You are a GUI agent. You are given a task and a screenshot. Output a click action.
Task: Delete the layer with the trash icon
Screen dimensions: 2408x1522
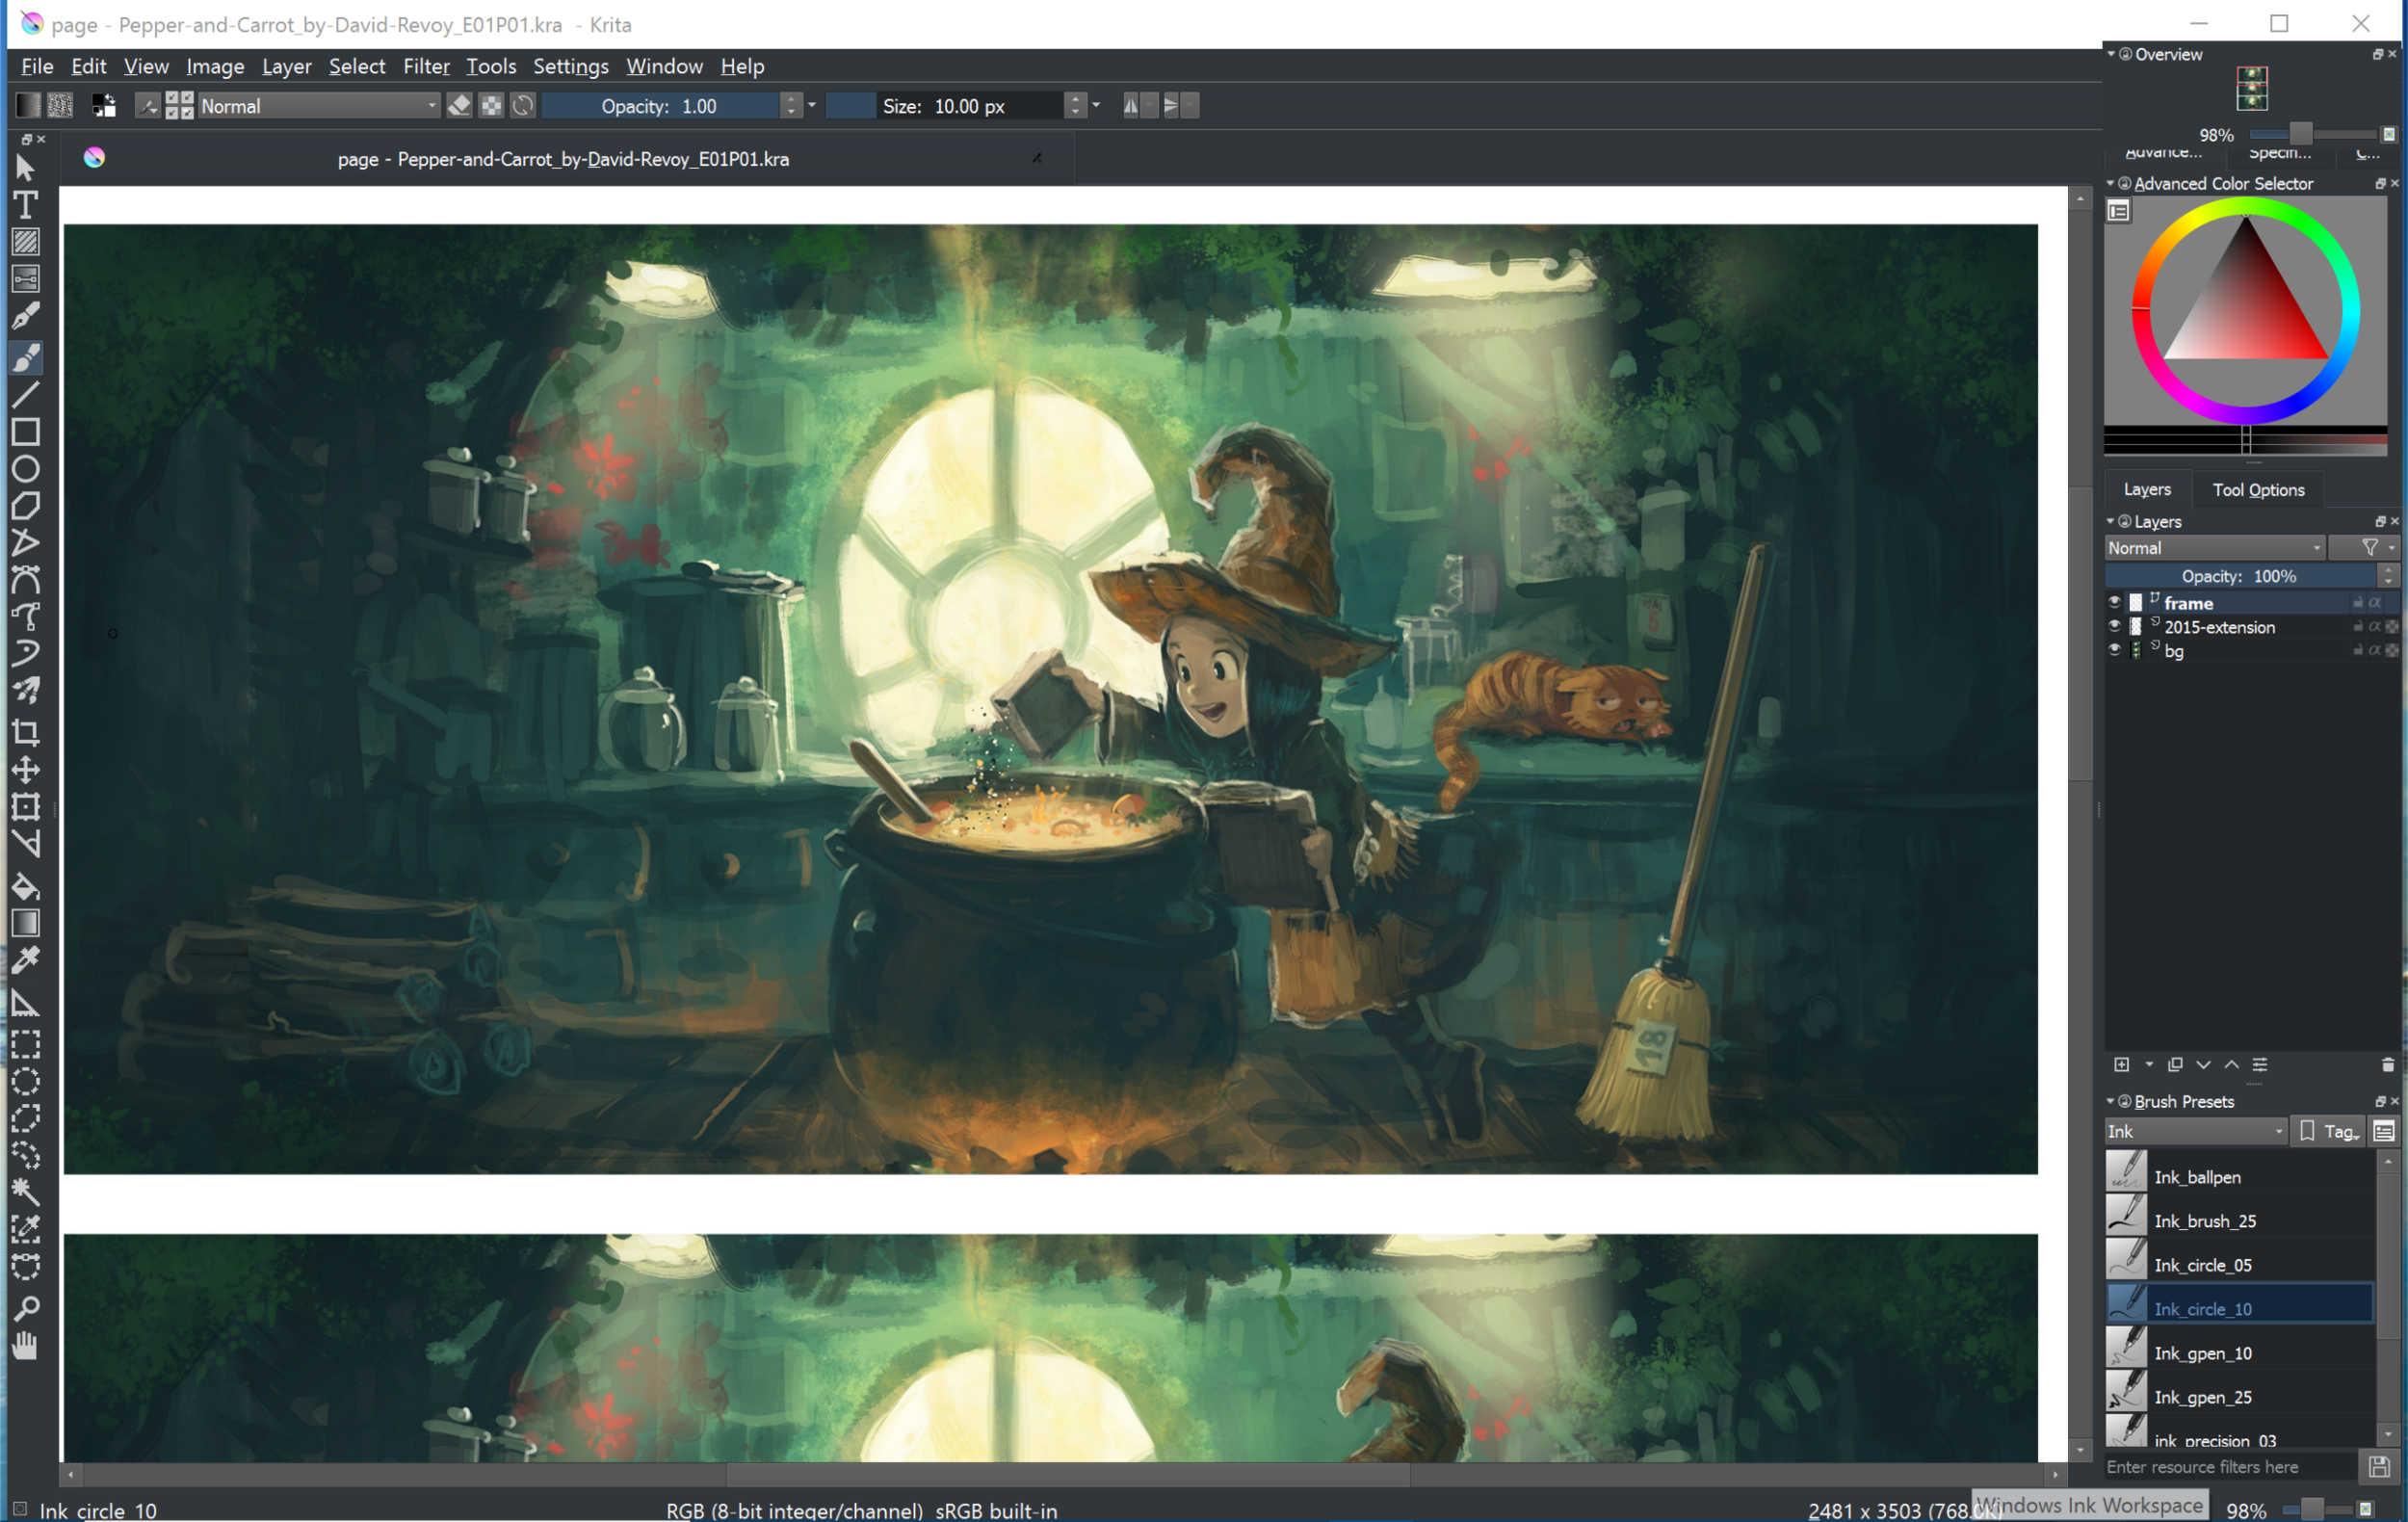(2388, 1065)
